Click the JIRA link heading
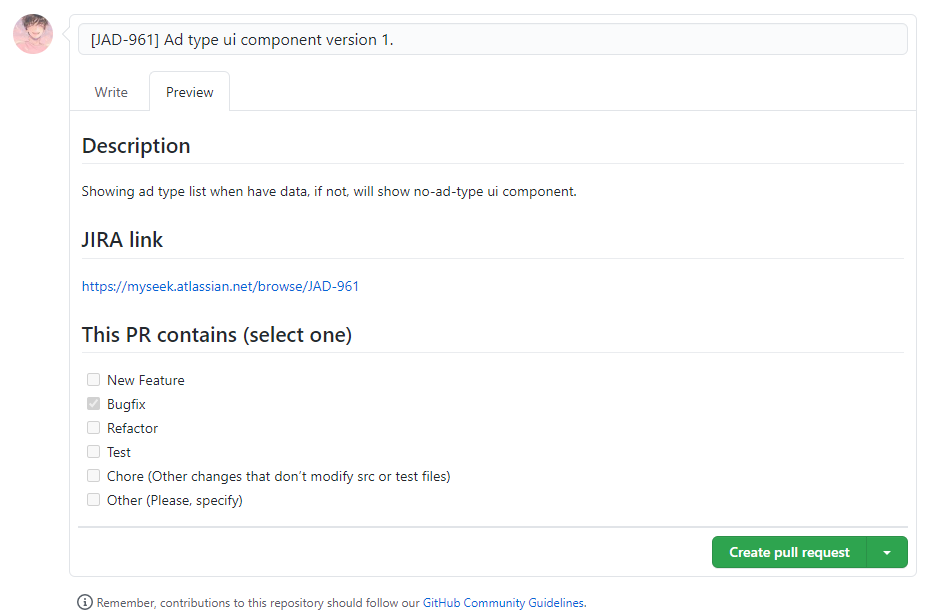 [122, 240]
